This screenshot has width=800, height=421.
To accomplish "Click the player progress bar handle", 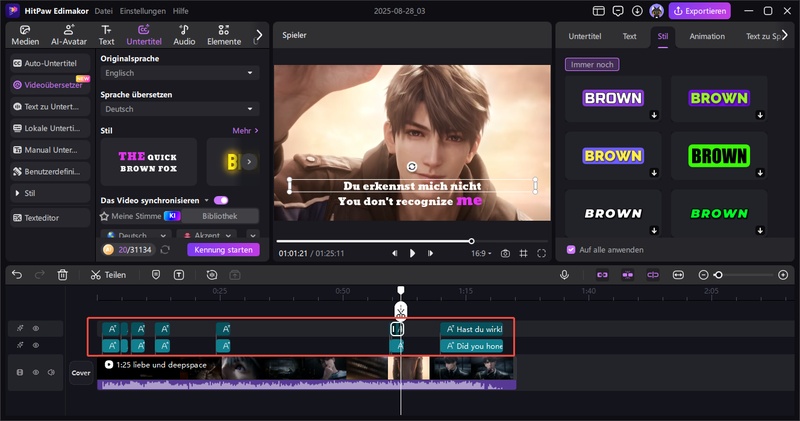I will tap(471, 241).
